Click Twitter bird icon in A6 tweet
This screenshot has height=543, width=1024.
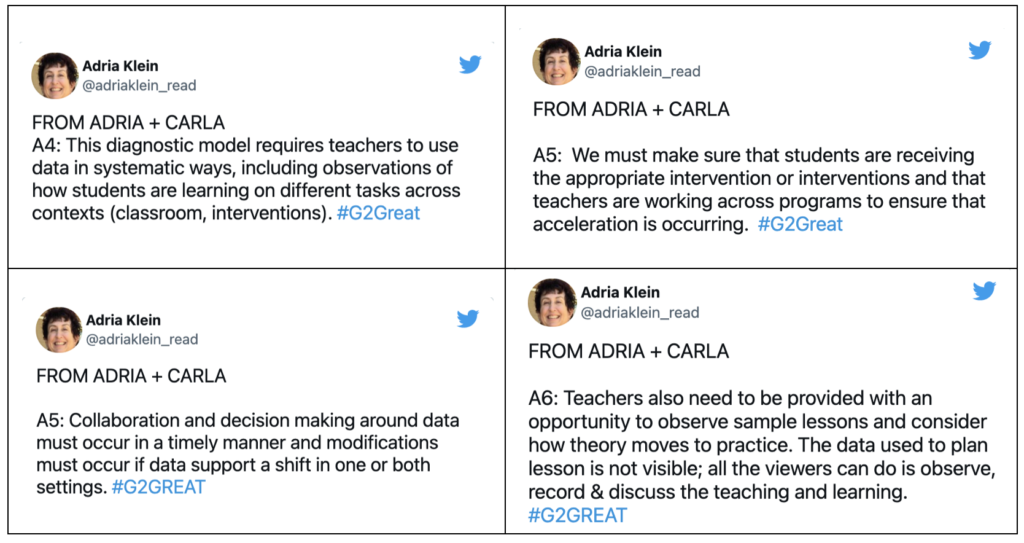984,290
